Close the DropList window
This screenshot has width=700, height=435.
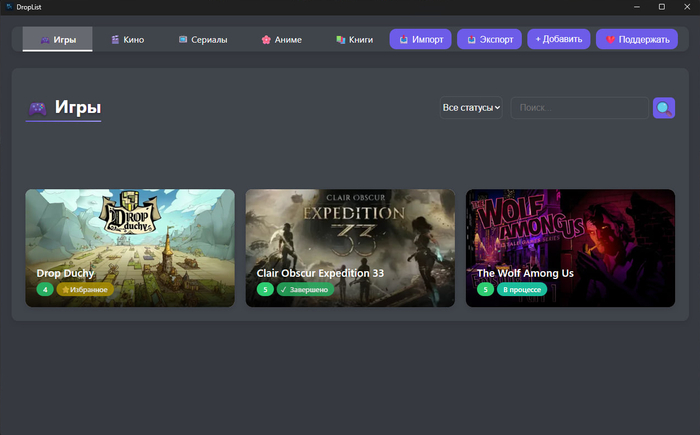point(687,7)
